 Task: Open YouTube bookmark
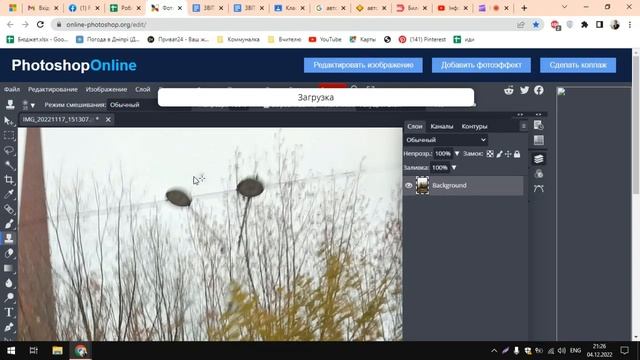coord(325,40)
